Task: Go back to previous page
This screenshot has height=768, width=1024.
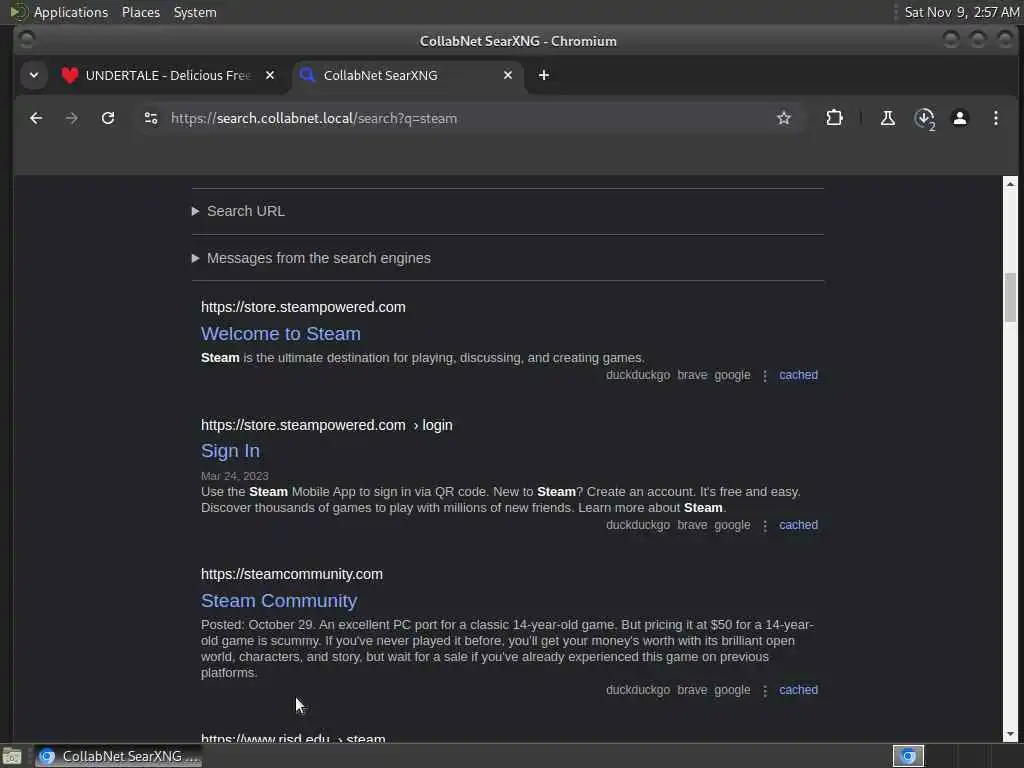Action: tap(36, 118)
